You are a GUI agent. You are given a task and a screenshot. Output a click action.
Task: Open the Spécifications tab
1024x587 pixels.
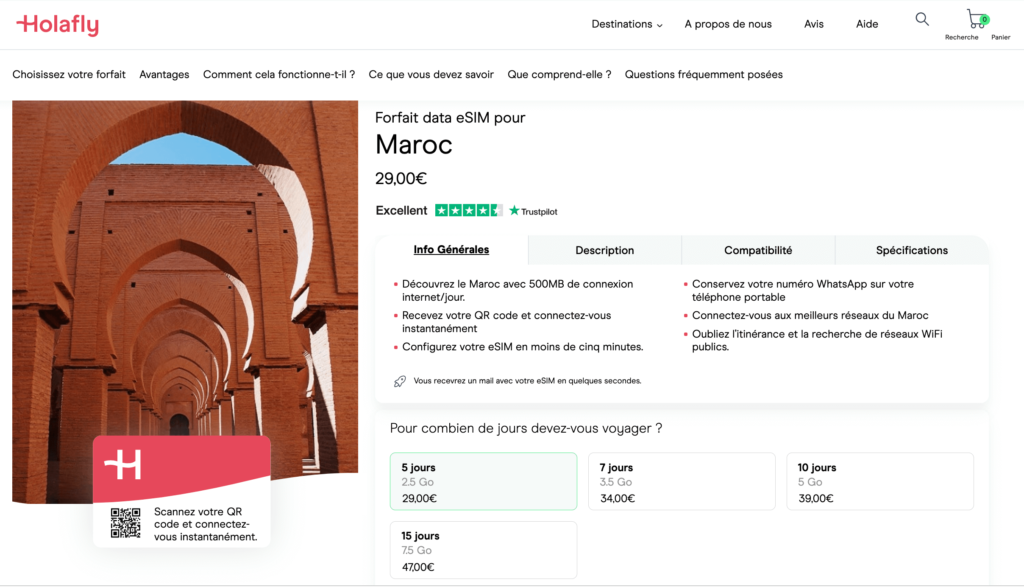pos(911,250)
